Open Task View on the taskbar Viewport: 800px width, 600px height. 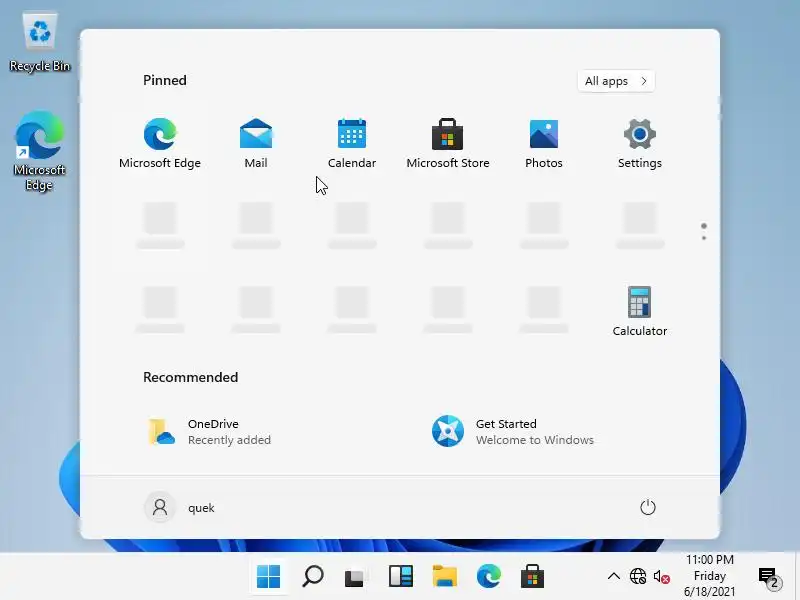pyautogui.click(x=356, y=577)
